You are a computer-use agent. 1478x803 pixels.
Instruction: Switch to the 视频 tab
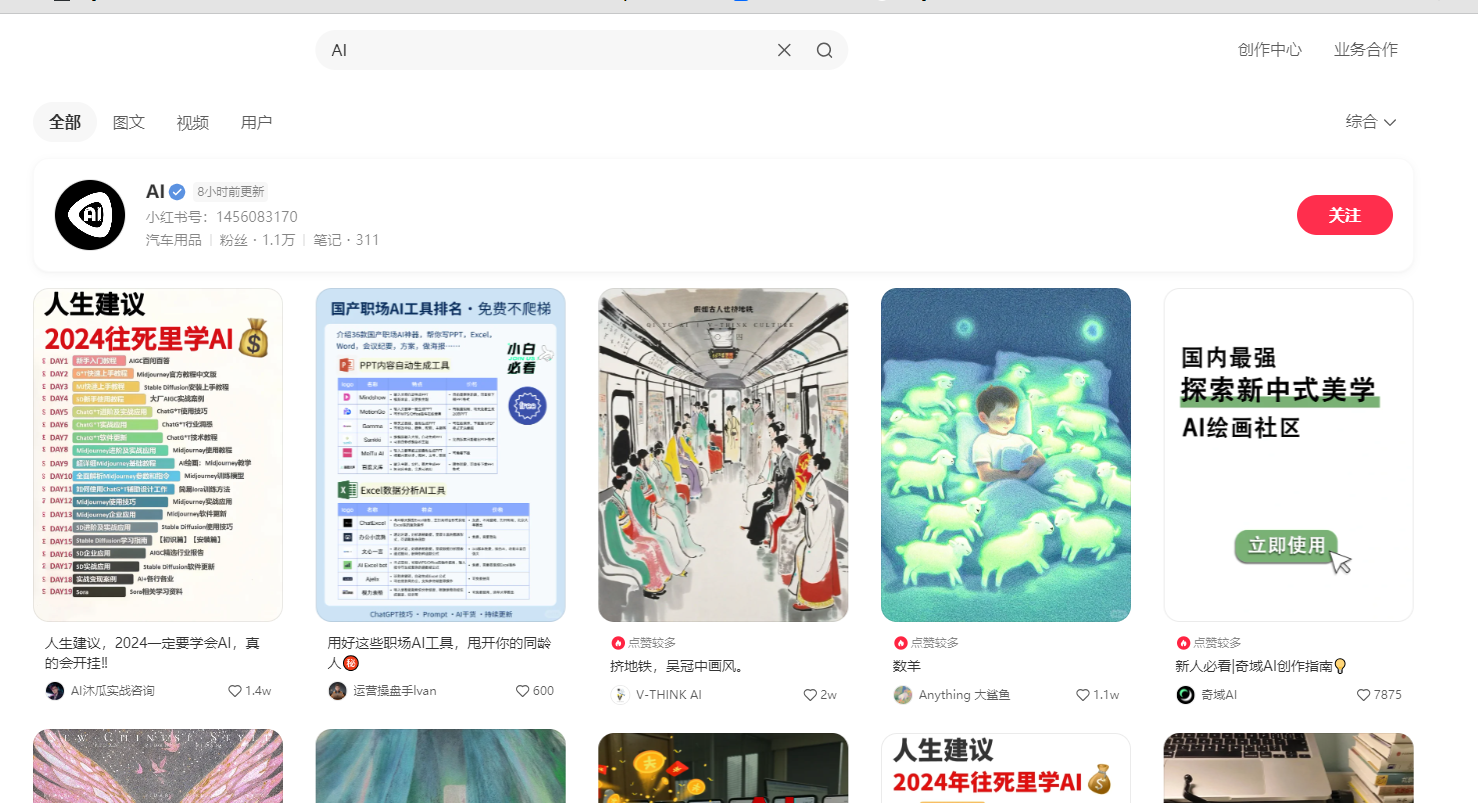point(193,122)
